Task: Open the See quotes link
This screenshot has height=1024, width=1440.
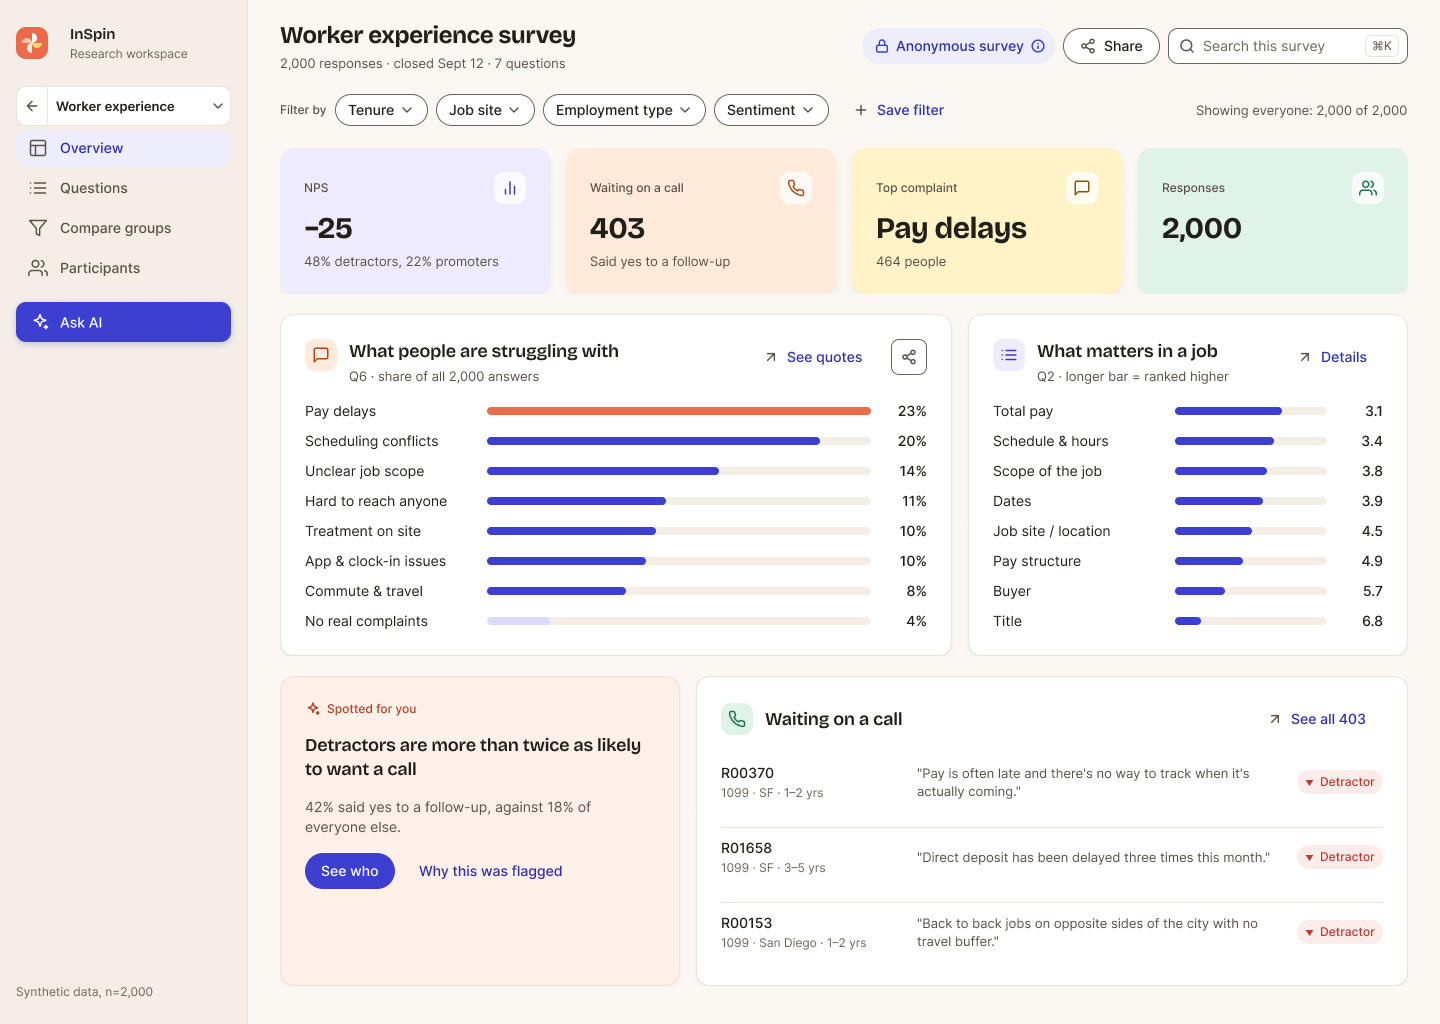Action: [x=813, y=357]
